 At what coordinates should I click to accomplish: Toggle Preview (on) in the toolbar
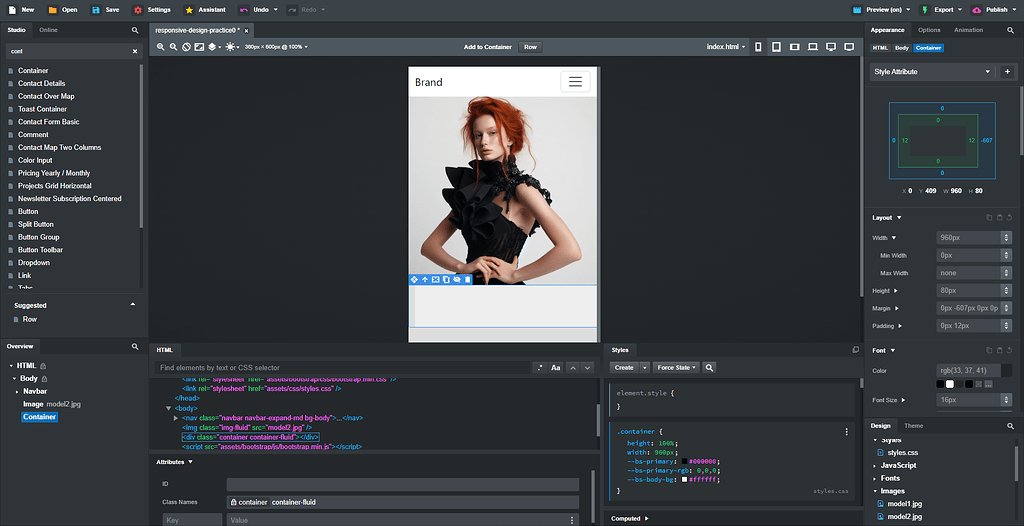(x=878, y=10)
